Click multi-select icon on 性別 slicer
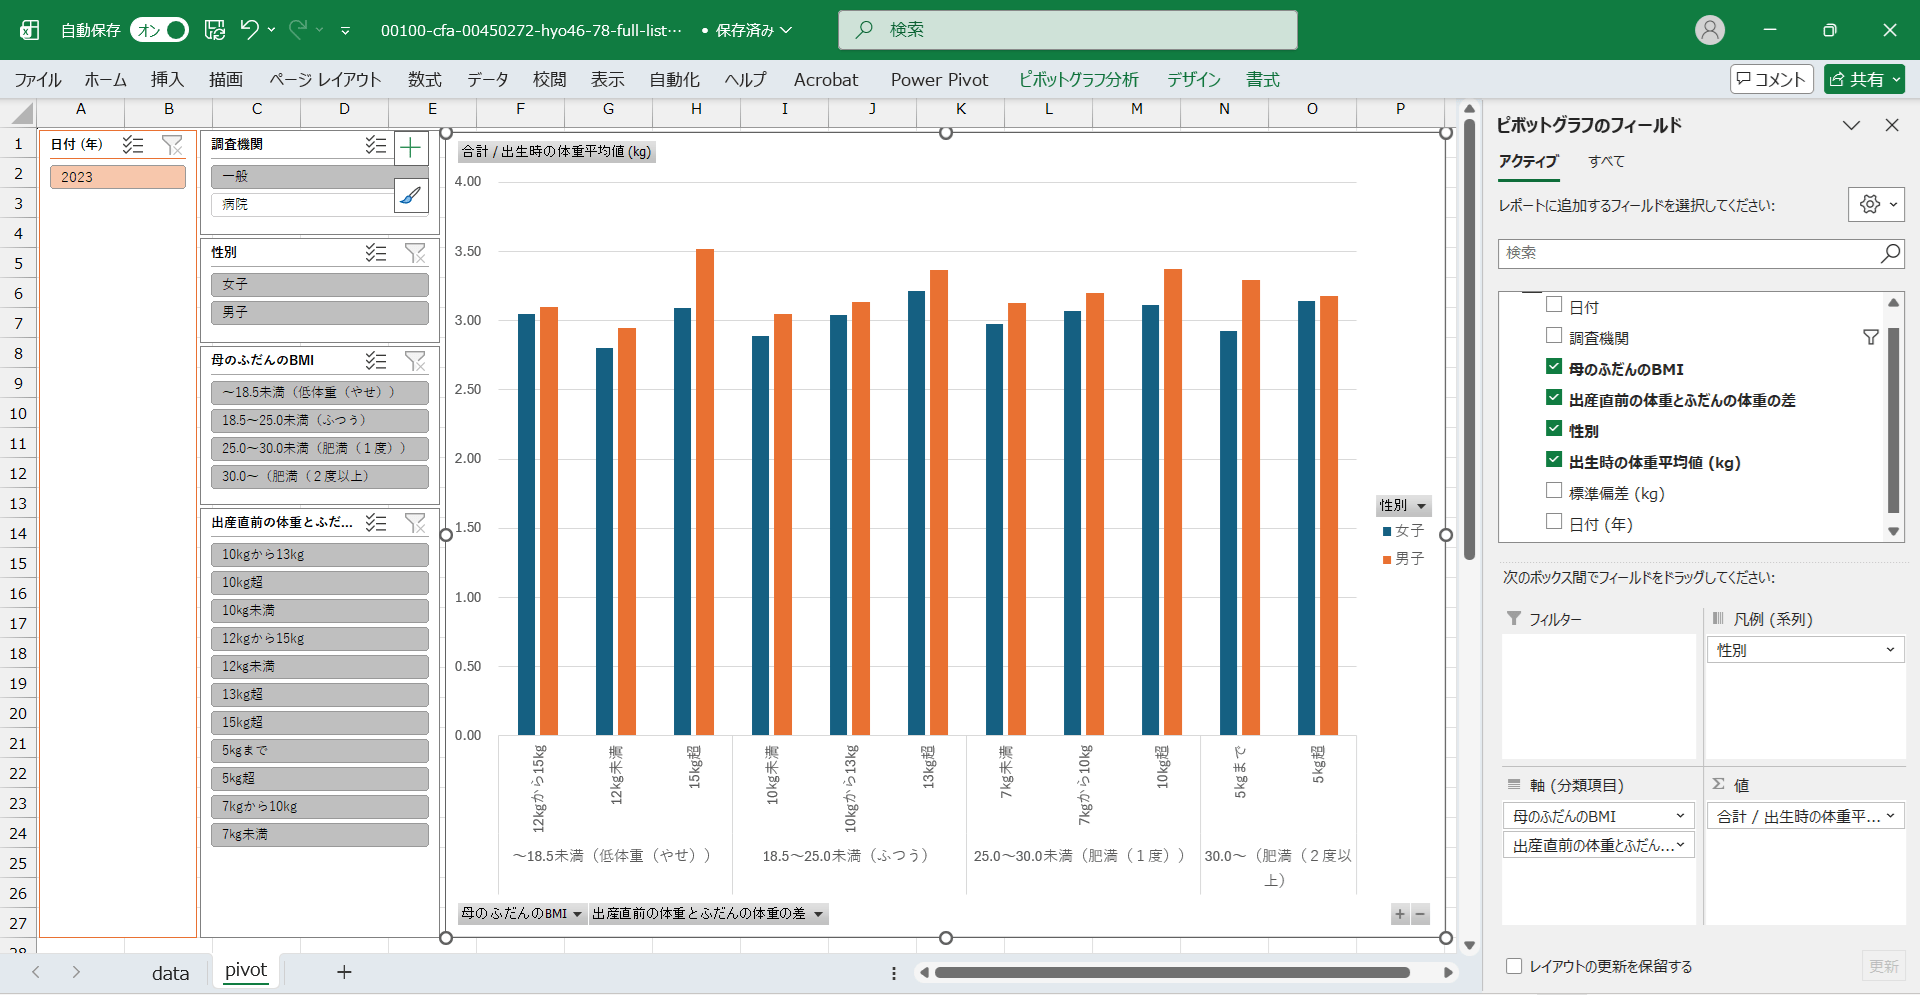1920x995 pixels. pyautogui.click(x=376, y=253)
